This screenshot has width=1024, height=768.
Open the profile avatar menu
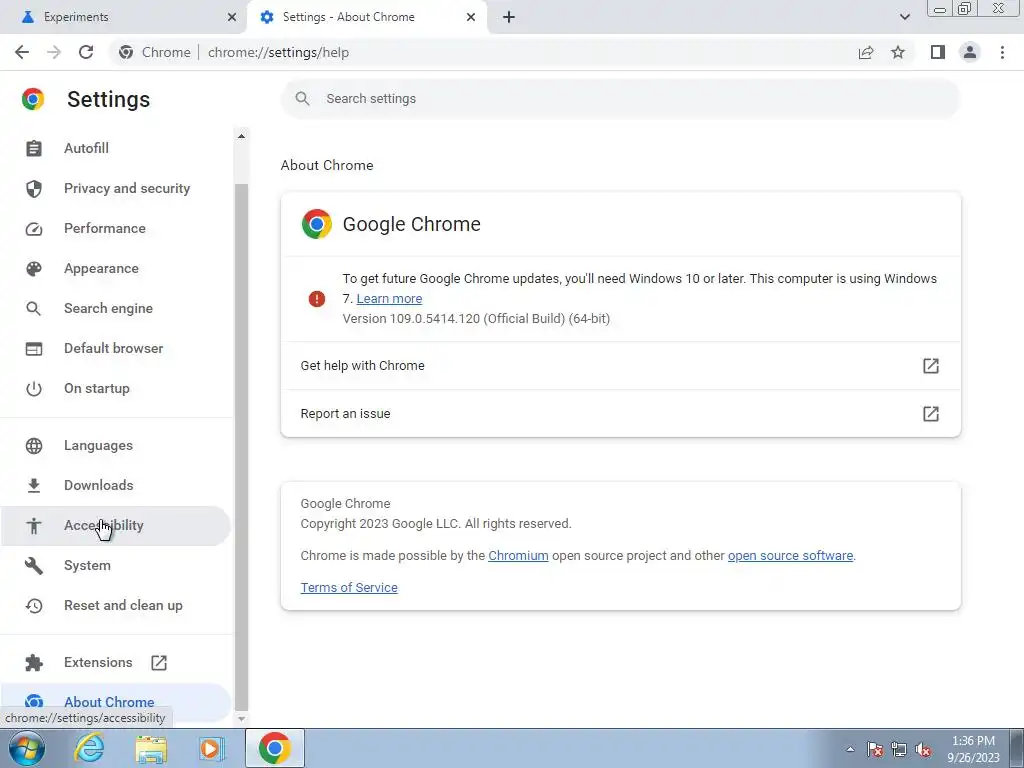click(970, 52)
